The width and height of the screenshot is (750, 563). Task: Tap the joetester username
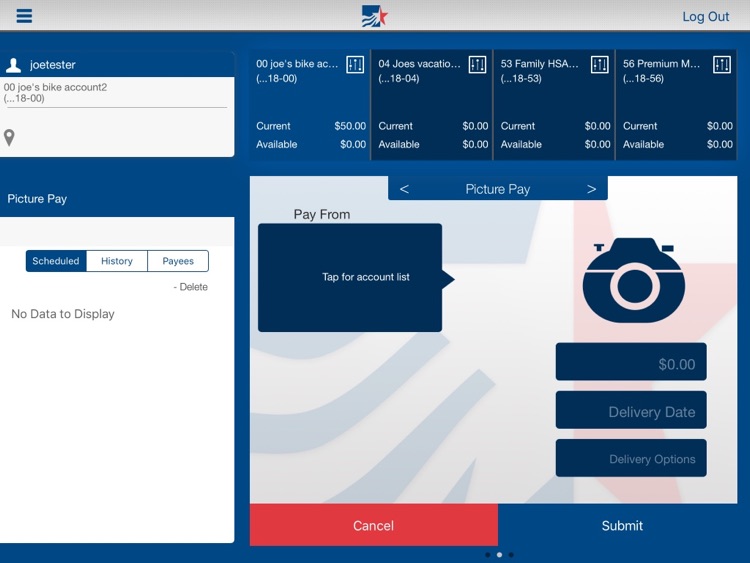53,65
